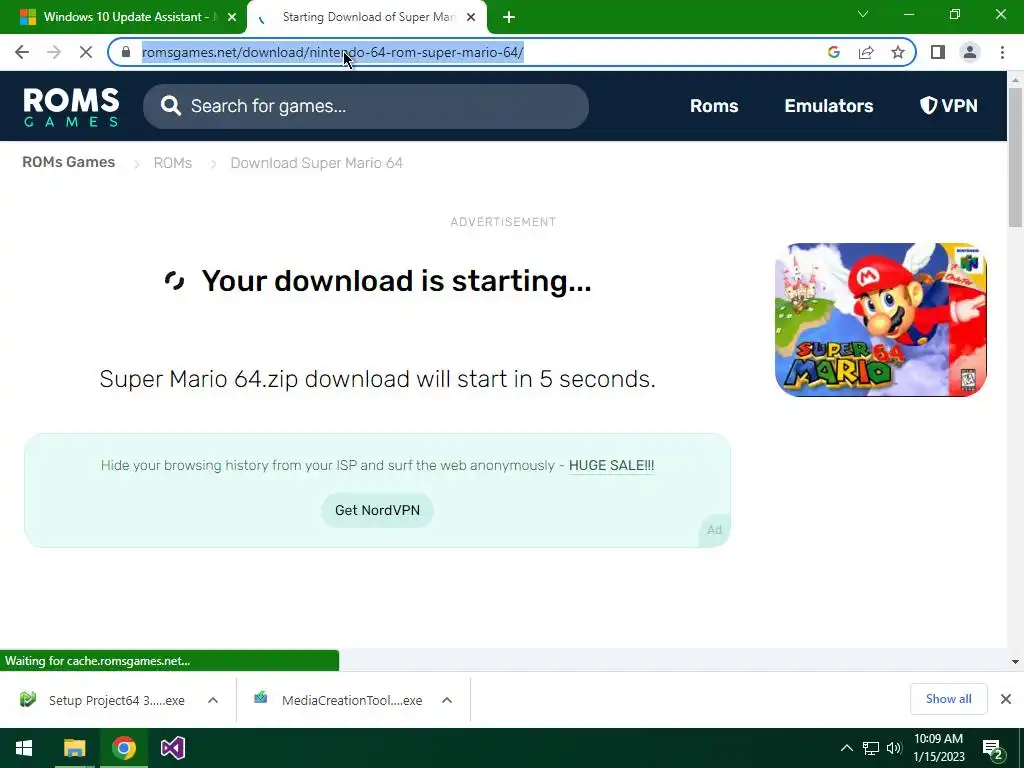Open the browser side panel

(x=938, y=52)
